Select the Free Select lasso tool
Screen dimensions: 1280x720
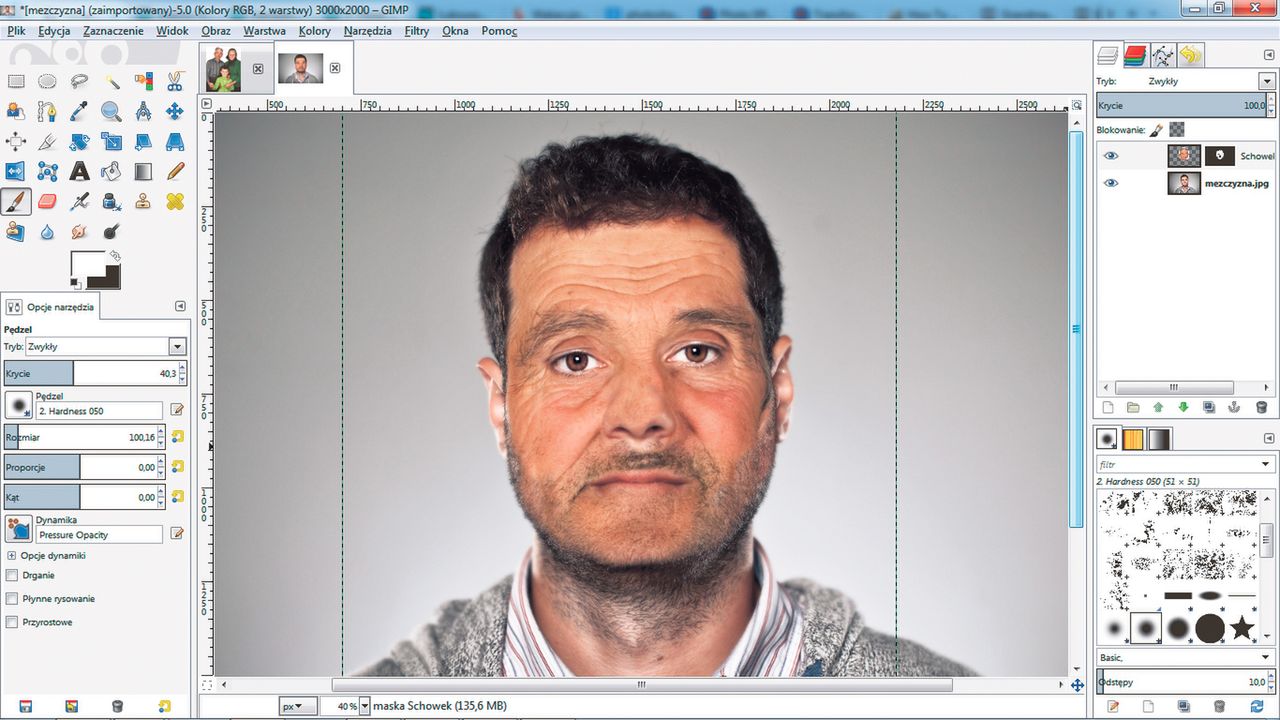click(x=79, y=81)
